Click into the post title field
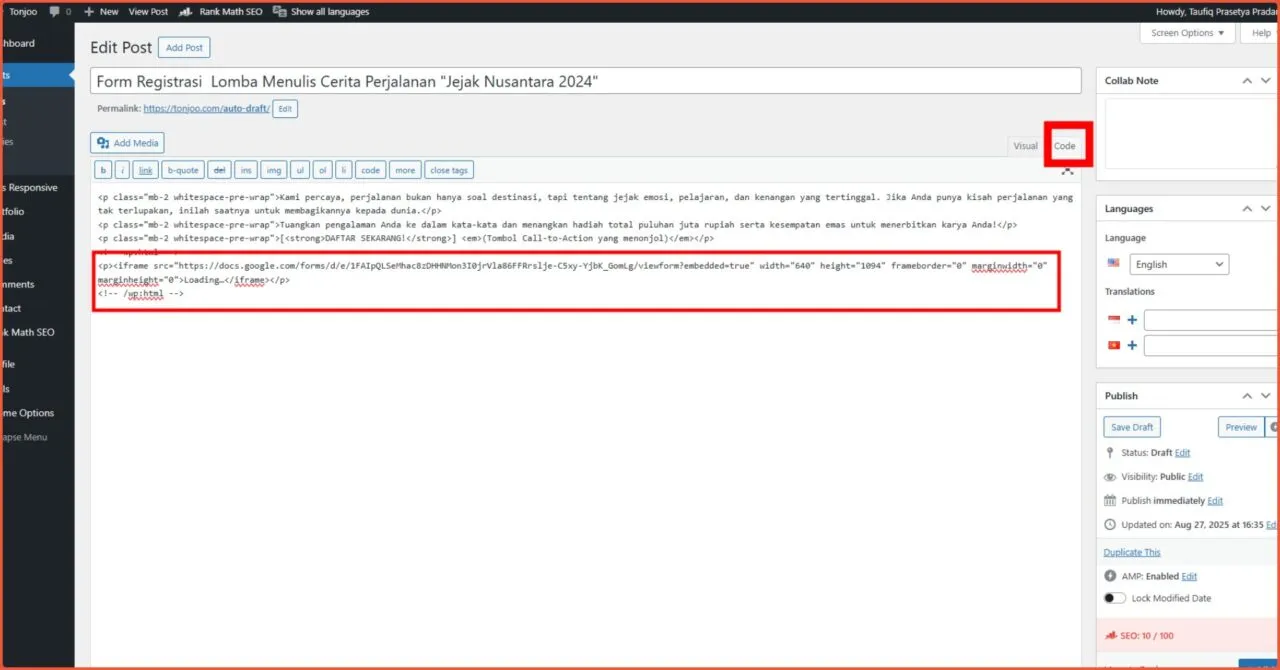Screen dimensions: 1280x670 point(585,81)
